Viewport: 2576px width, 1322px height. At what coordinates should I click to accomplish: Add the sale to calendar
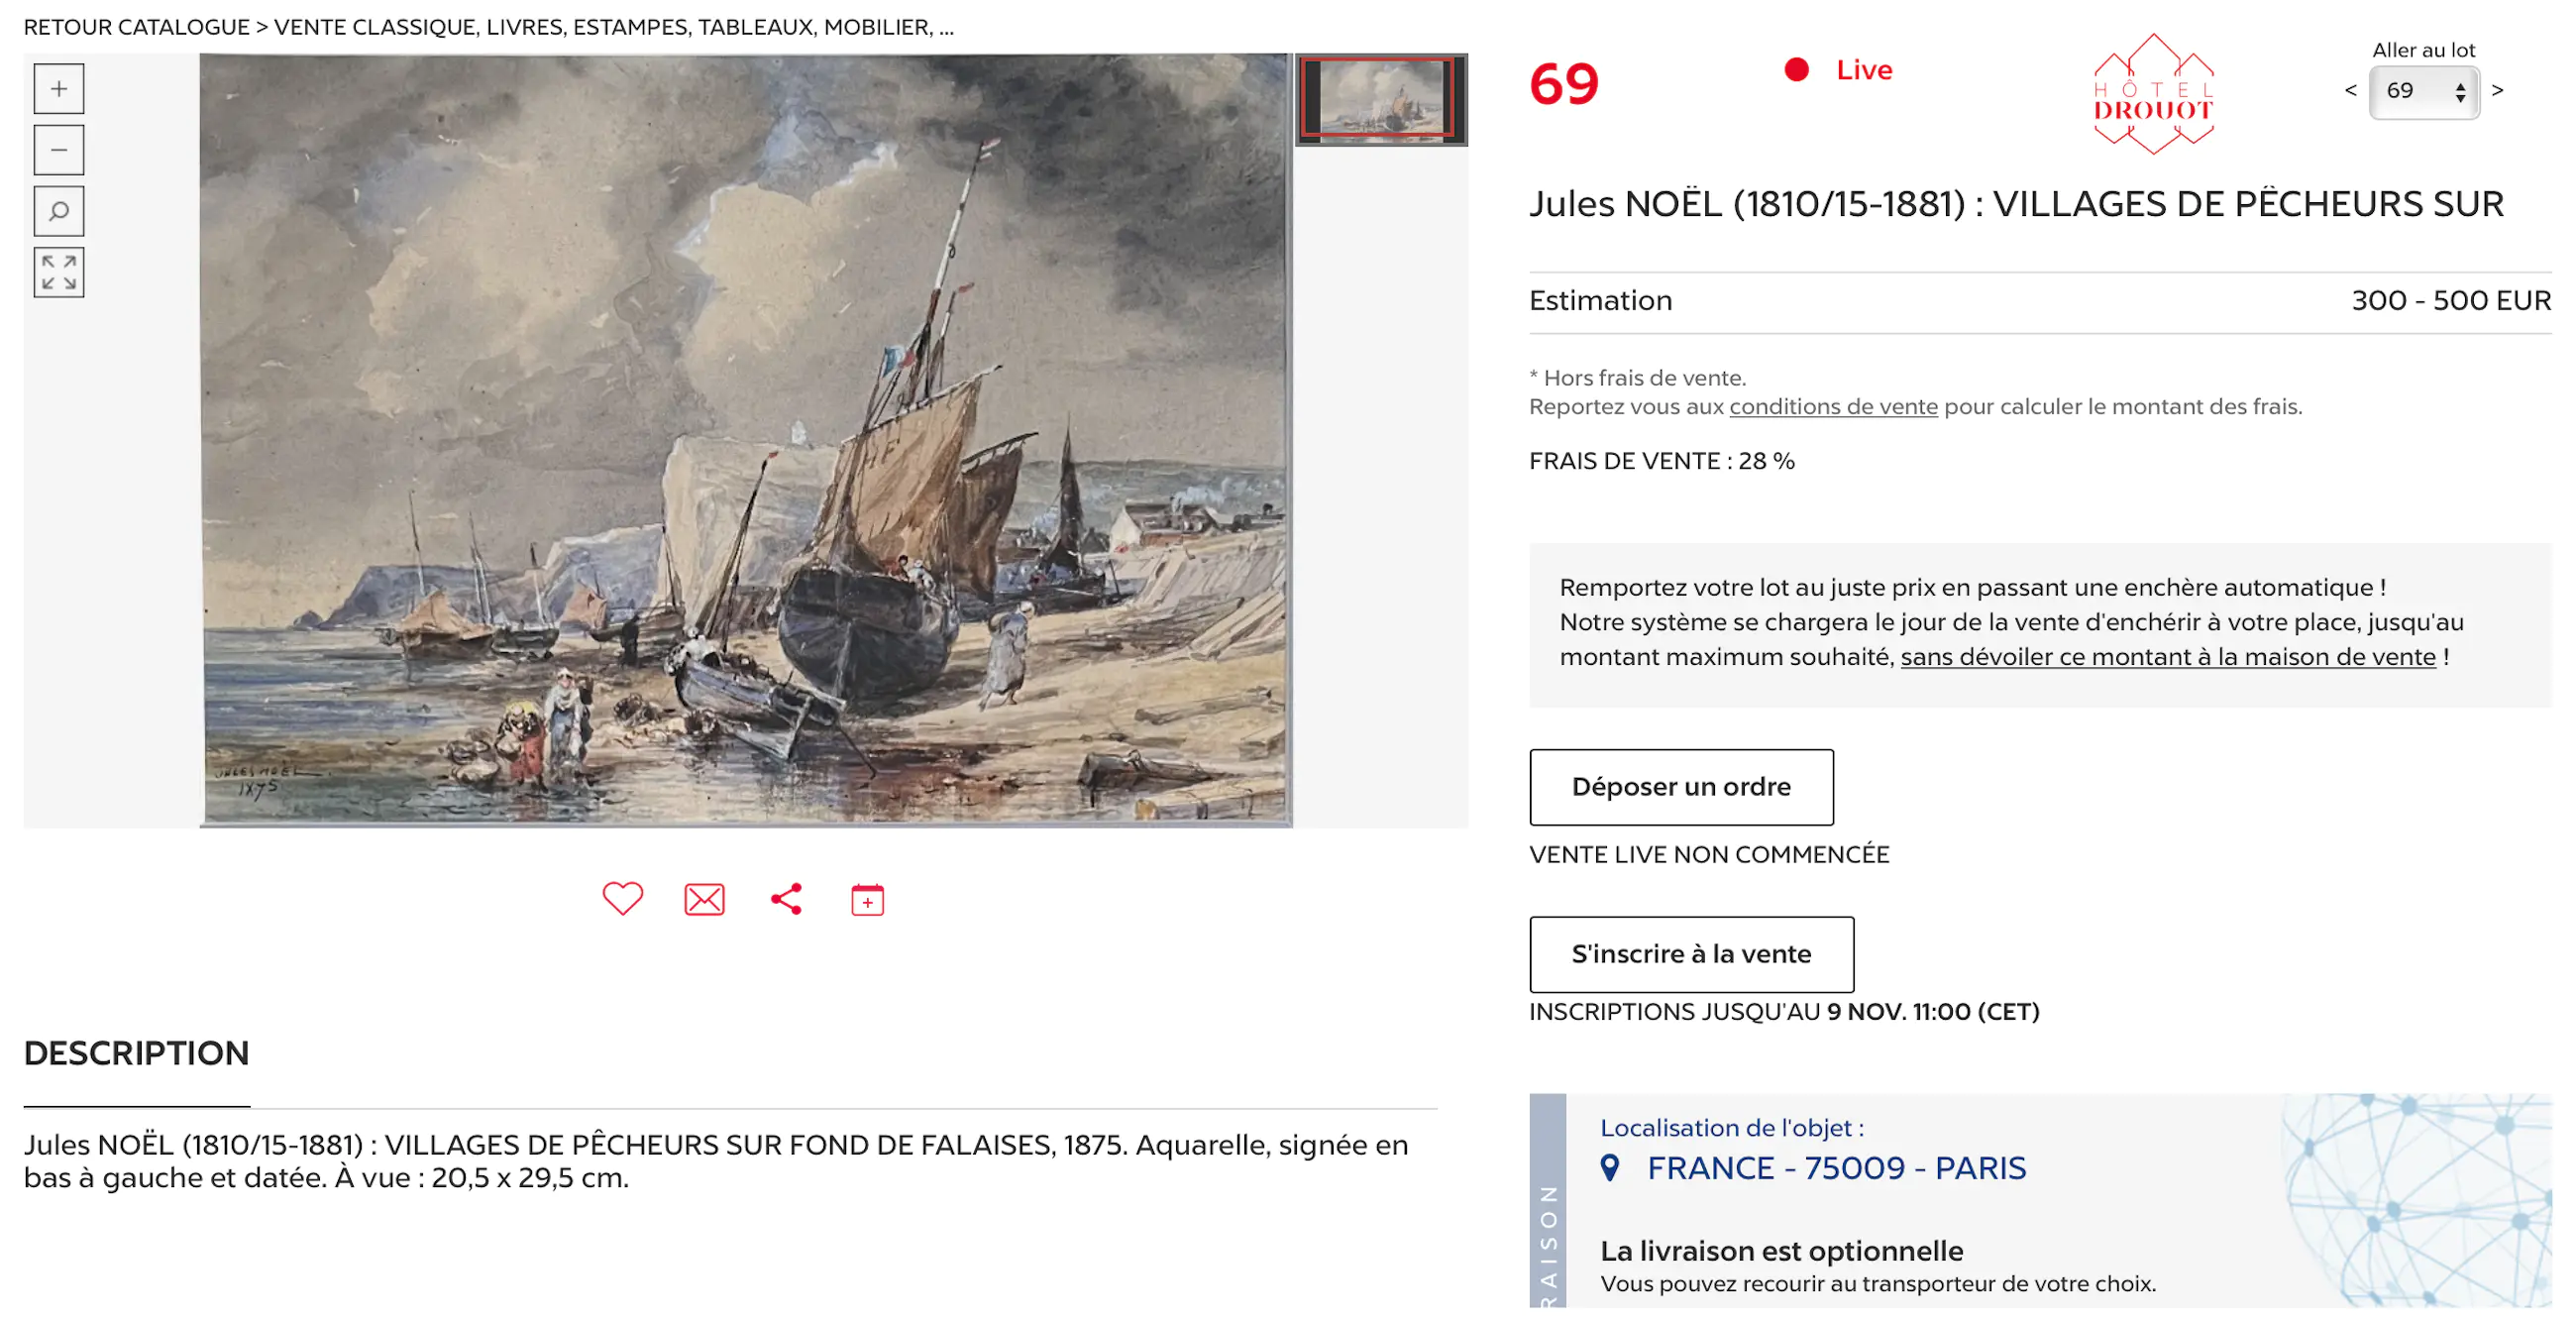pos(867,899)
